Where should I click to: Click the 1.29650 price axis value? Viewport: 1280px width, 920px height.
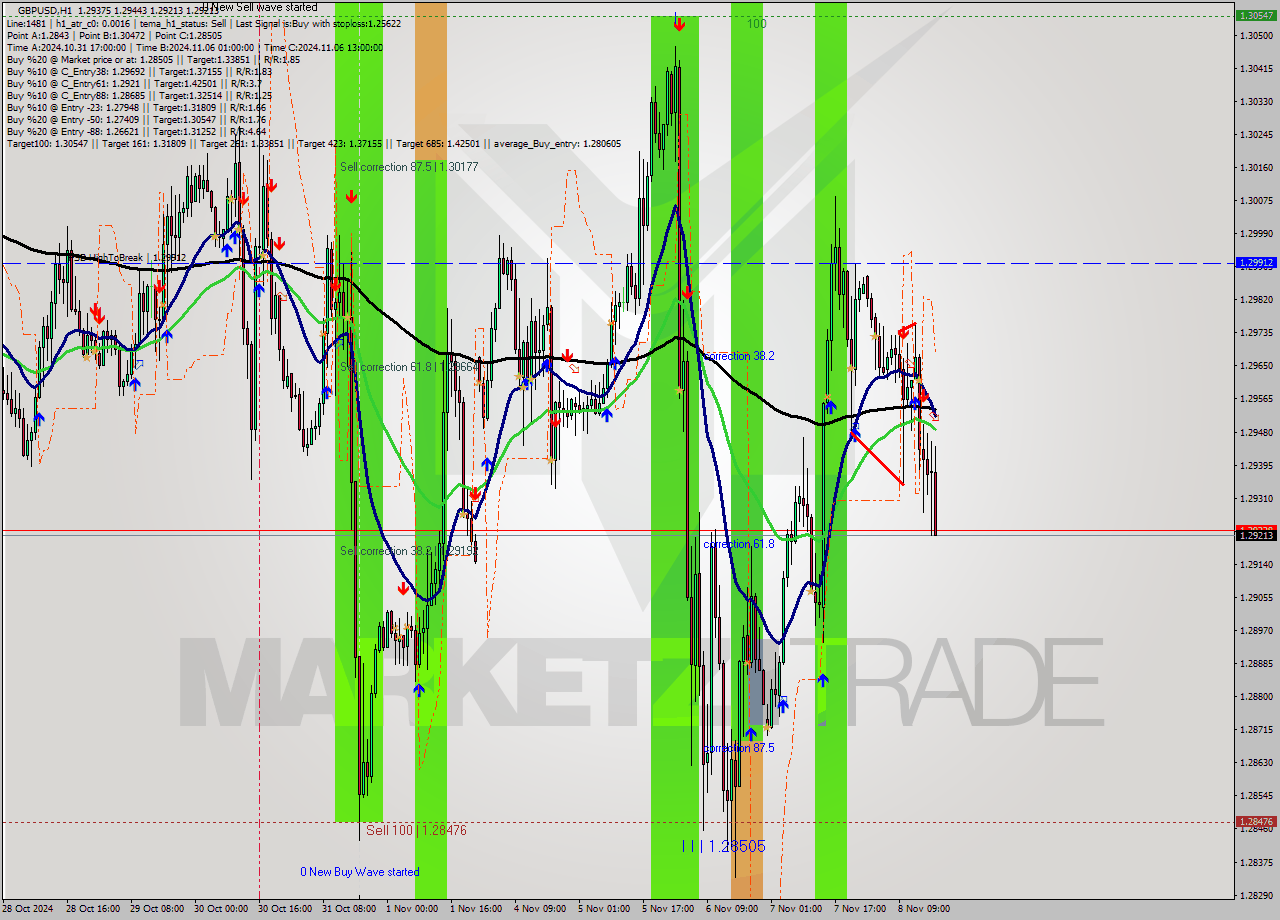pyautogui.click(x=1256, y=365)
